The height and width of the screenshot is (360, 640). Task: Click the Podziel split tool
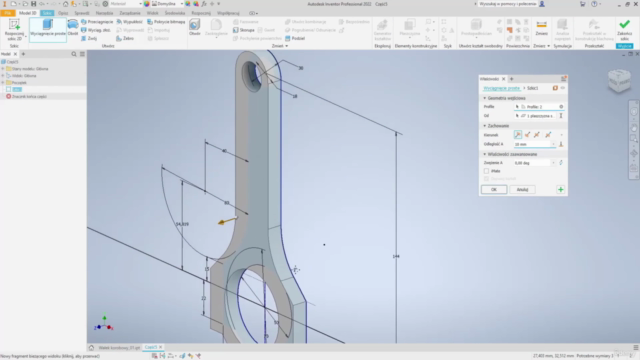pos(295,38)
